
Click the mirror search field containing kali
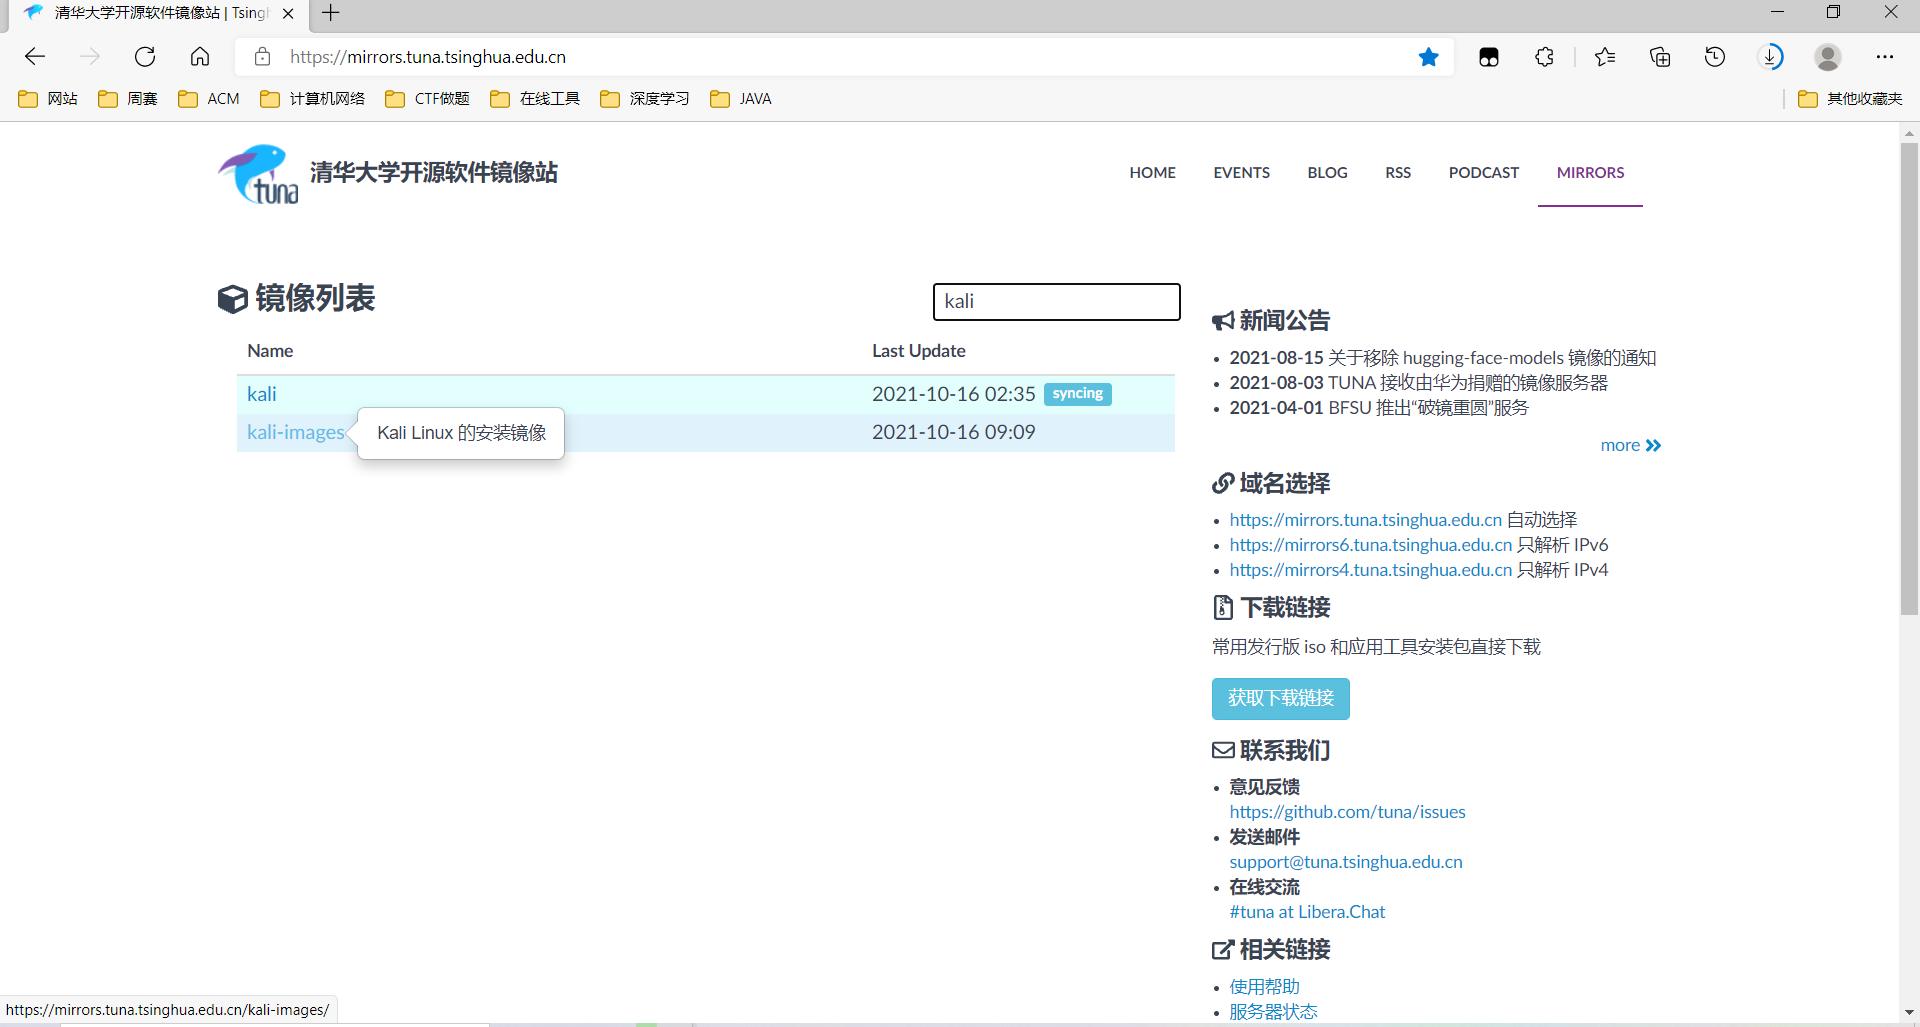coord(1056,301)
